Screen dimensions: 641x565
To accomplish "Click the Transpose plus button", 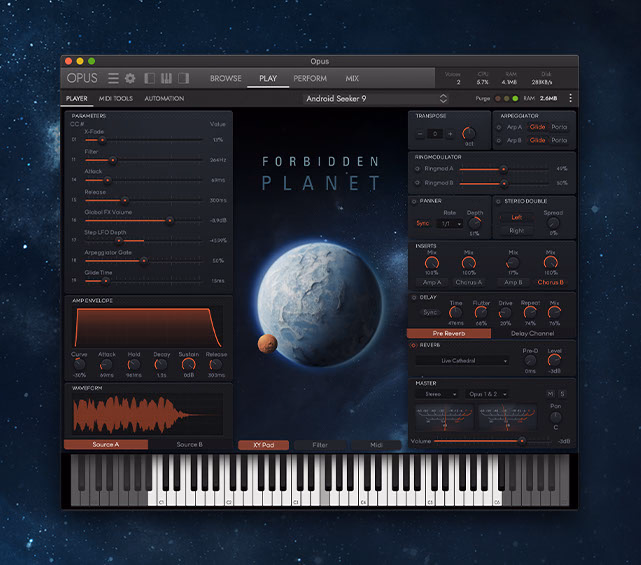I will pos(450,134).
